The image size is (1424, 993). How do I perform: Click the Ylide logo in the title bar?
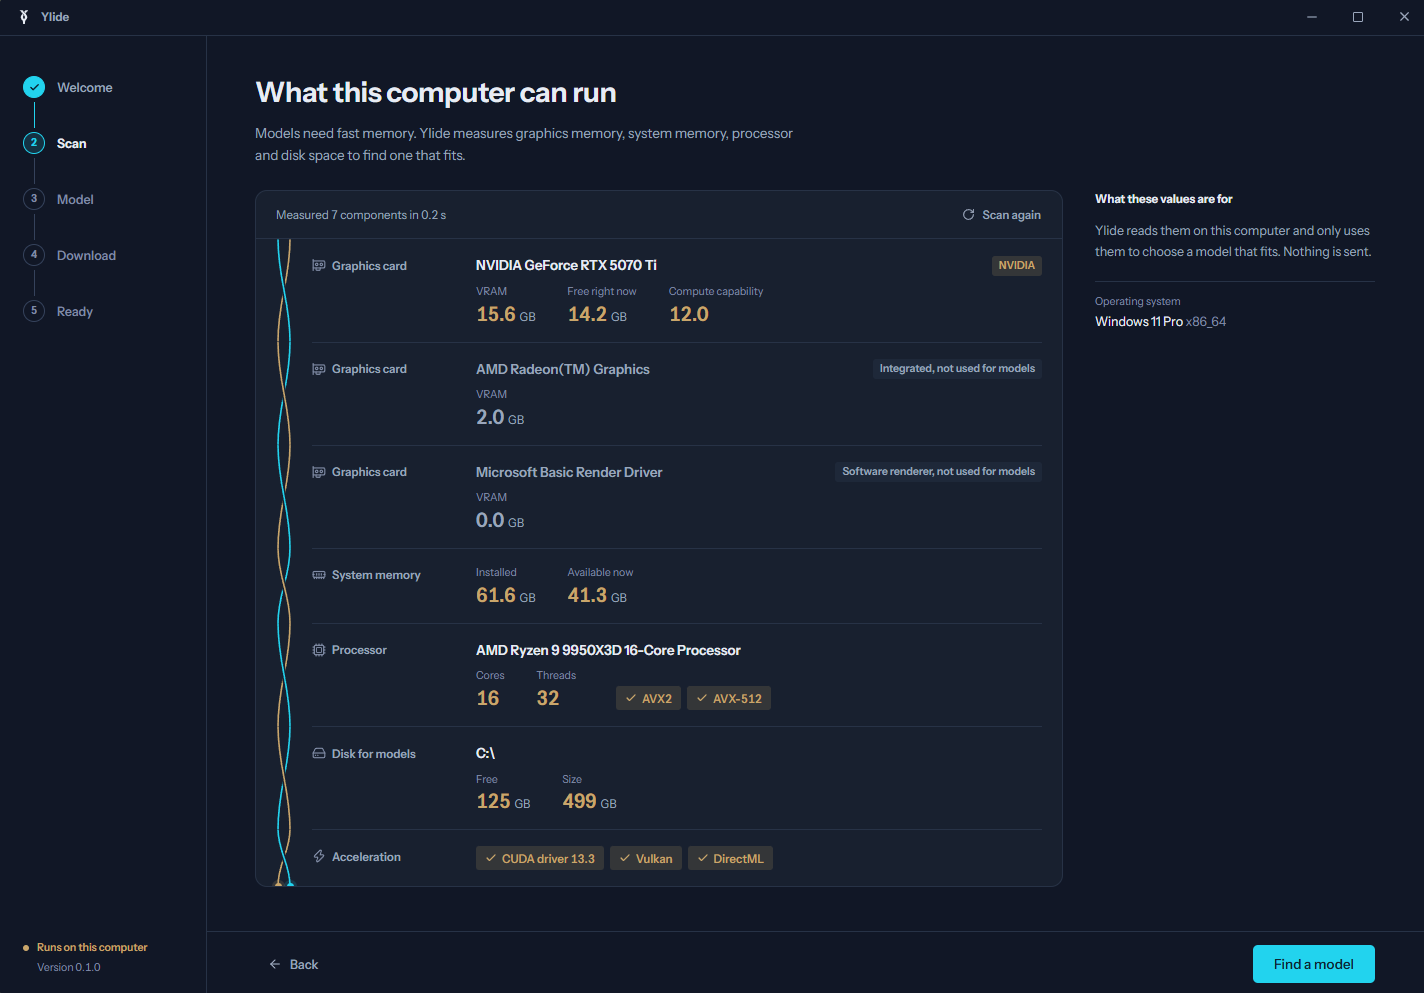(24, 17)
